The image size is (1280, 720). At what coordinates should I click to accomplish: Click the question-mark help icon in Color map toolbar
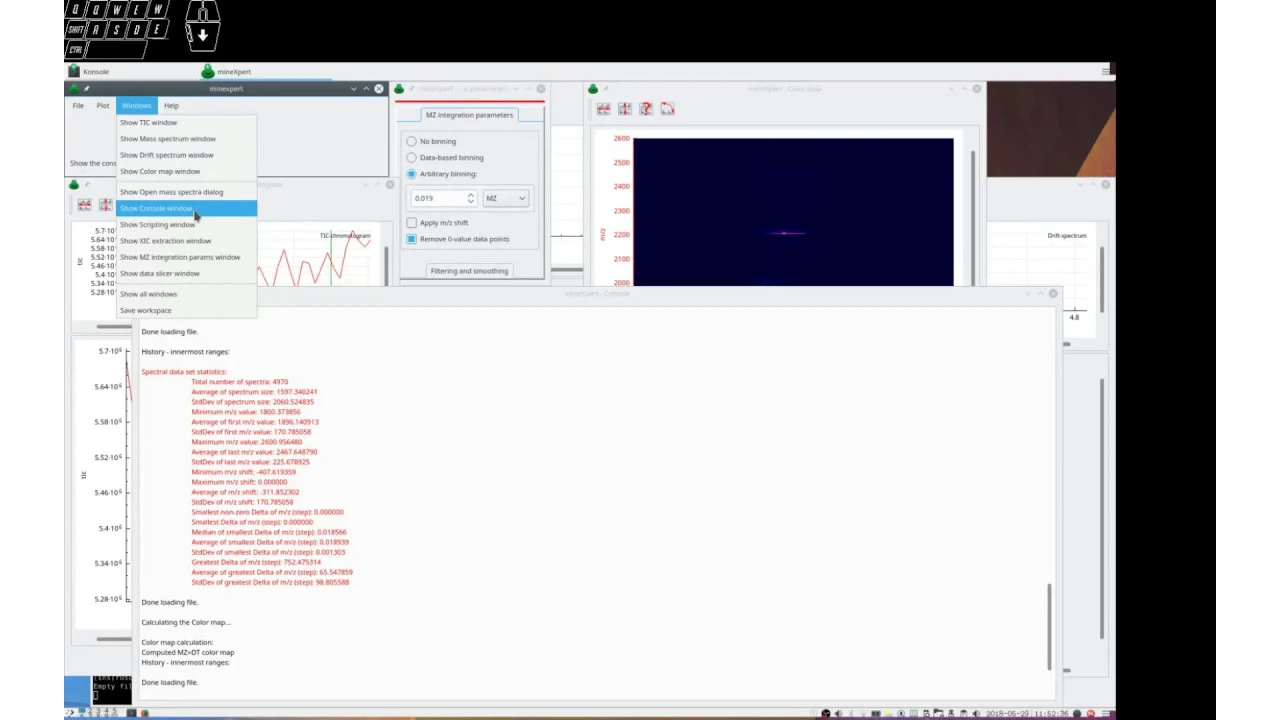646,109
